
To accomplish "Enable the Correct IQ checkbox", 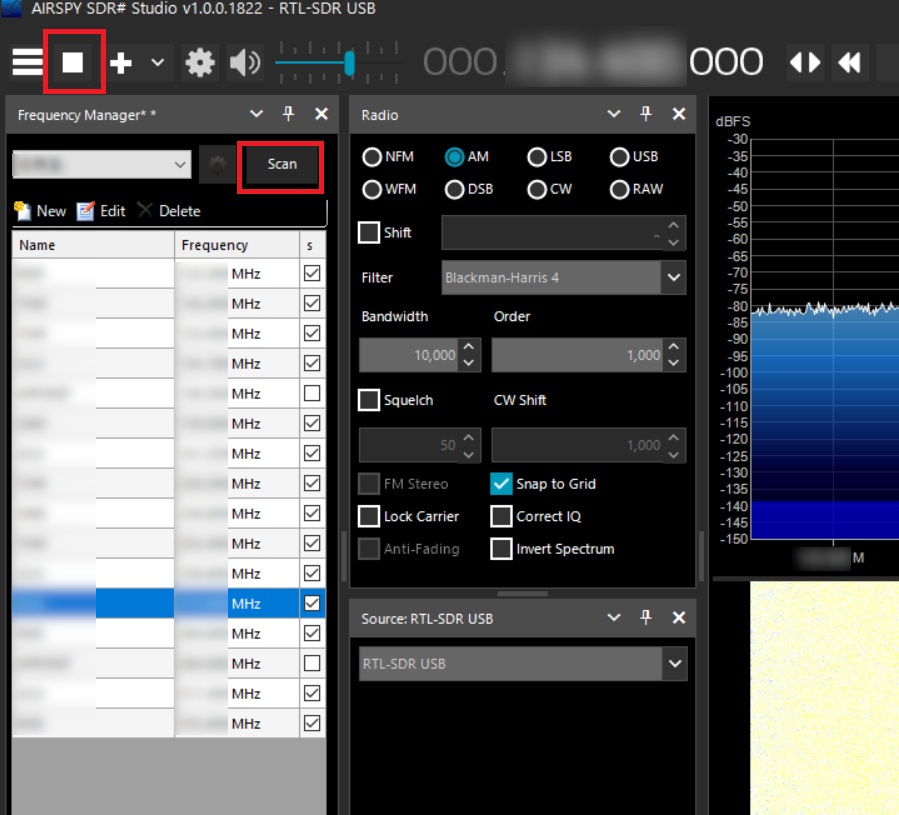I will tap(501, 516).
